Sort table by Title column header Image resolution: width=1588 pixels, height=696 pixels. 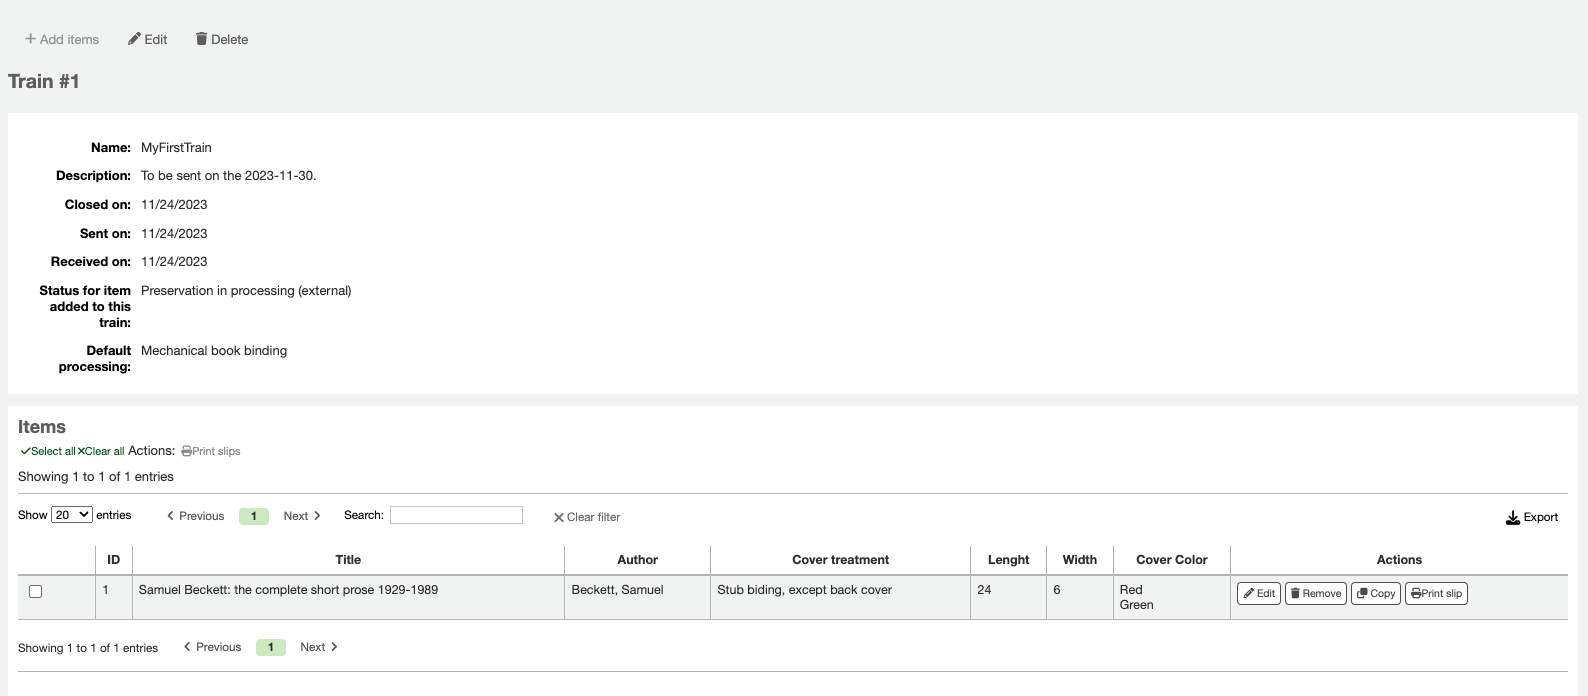coord(348,560)
